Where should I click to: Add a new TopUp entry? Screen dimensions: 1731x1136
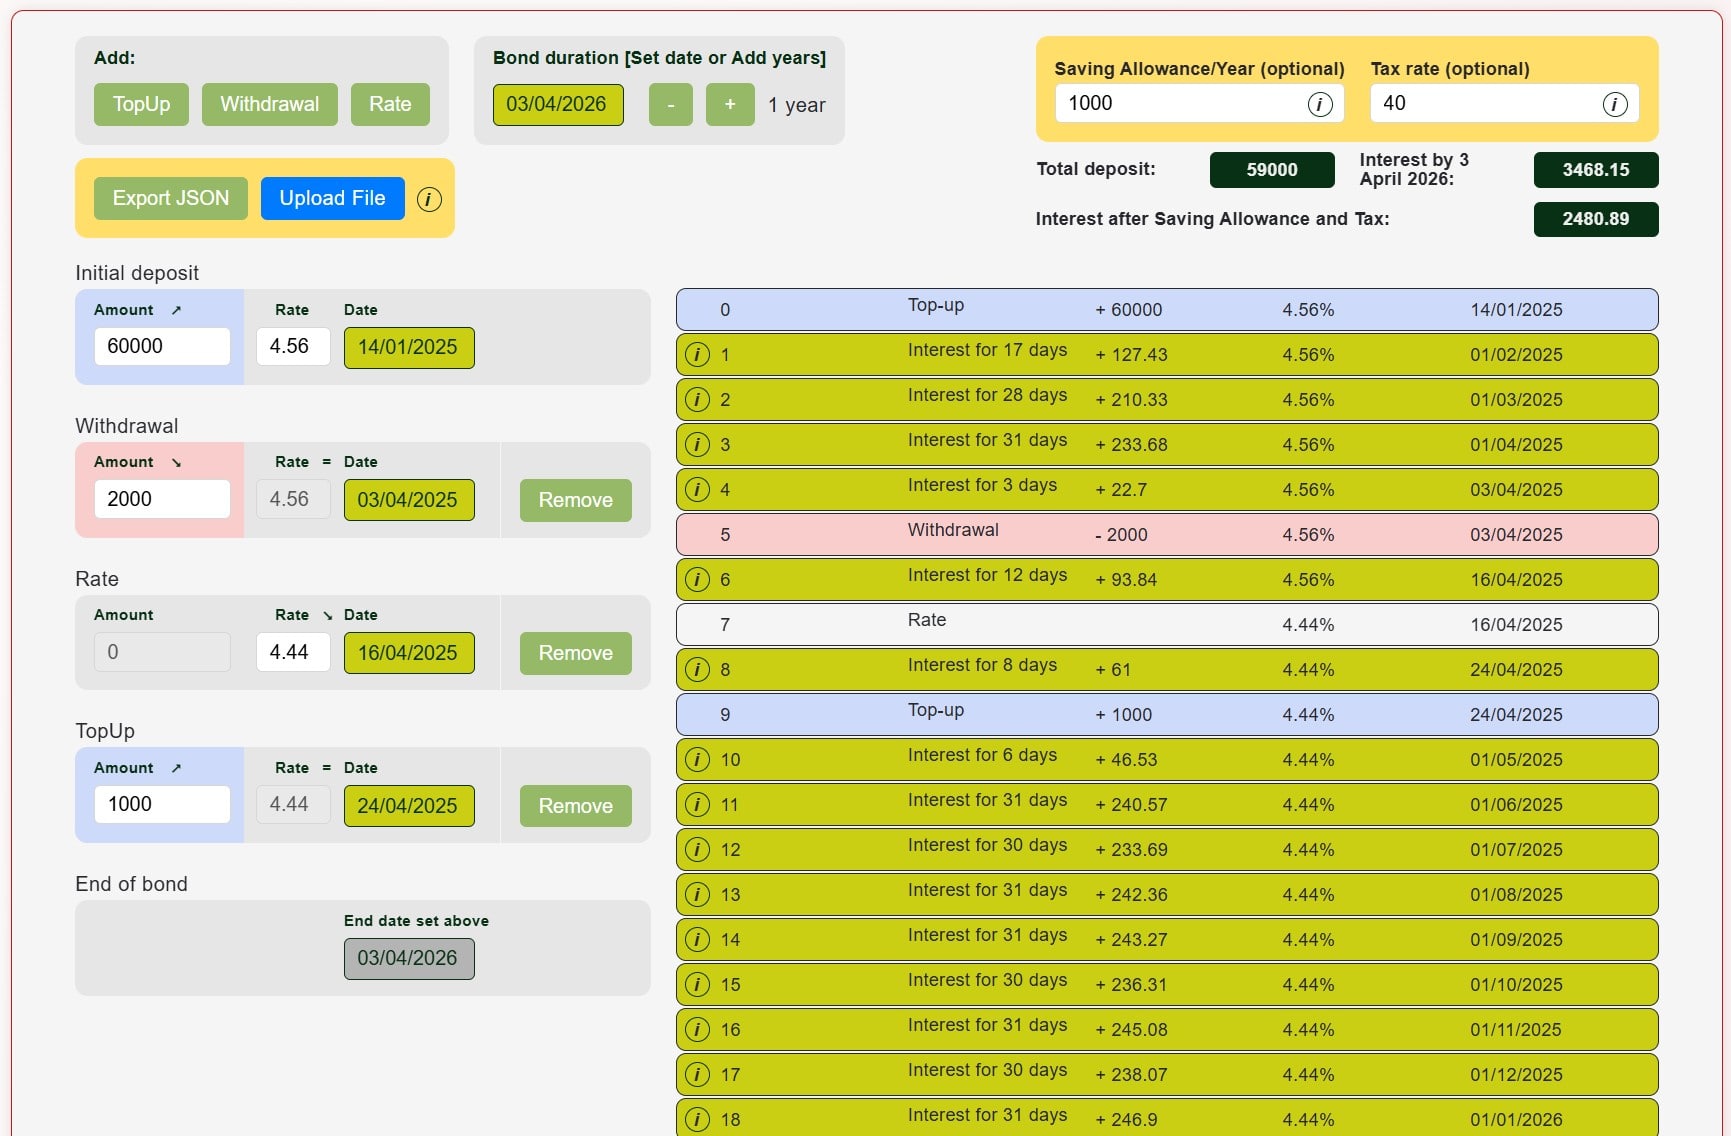pyautogui.click(x=141, y=104)
